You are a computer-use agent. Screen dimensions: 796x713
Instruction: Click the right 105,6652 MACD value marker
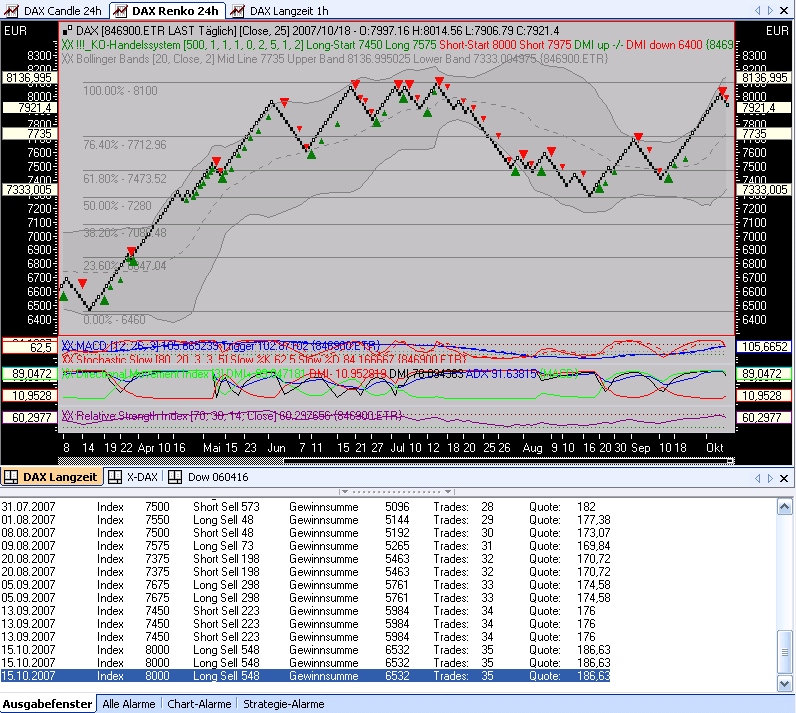(764, 347)
